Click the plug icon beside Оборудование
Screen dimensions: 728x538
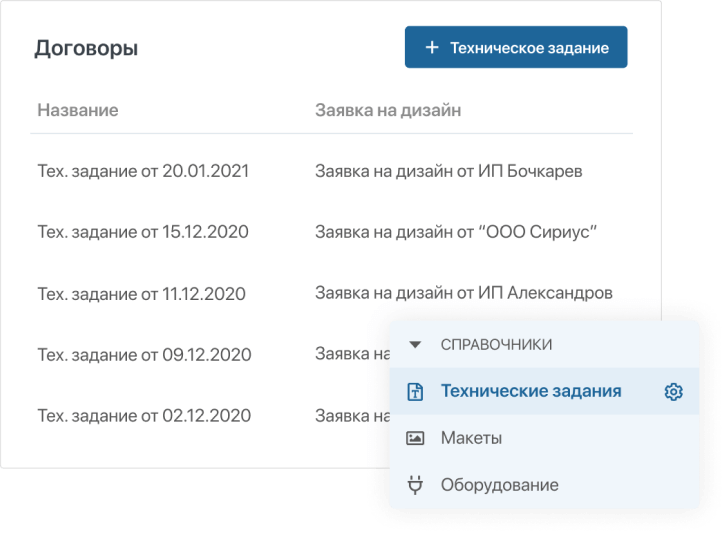pos(415,485)
